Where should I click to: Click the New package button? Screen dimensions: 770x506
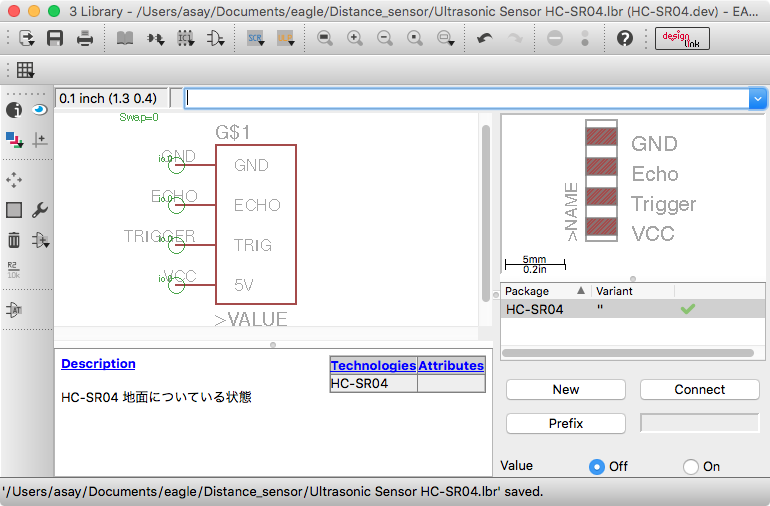tap(566, 390)
